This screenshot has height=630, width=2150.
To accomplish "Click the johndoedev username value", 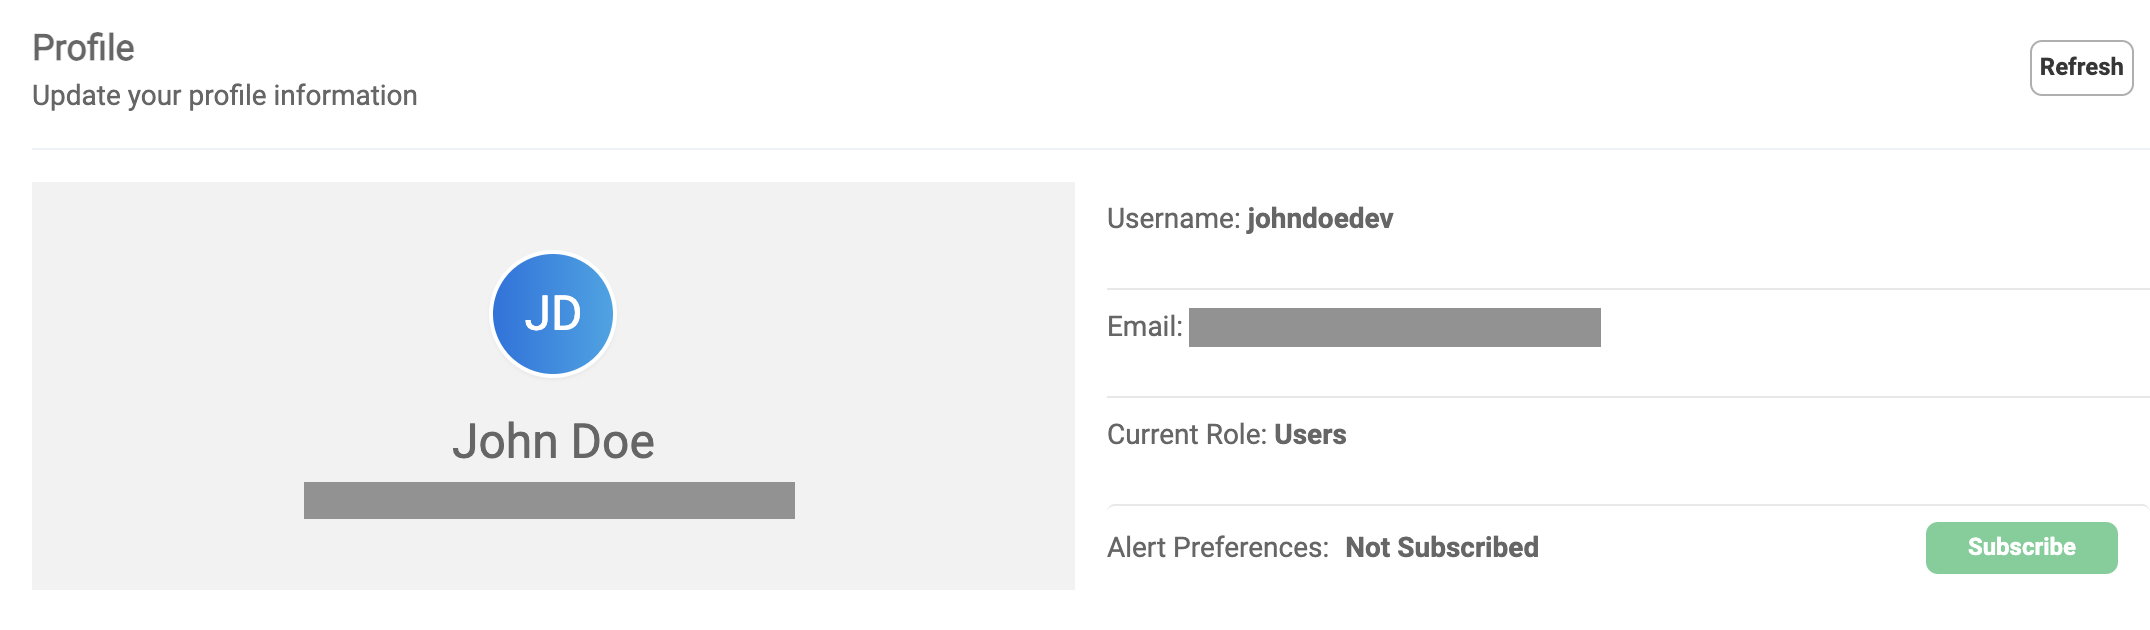I will click(x=1320, y=219).
